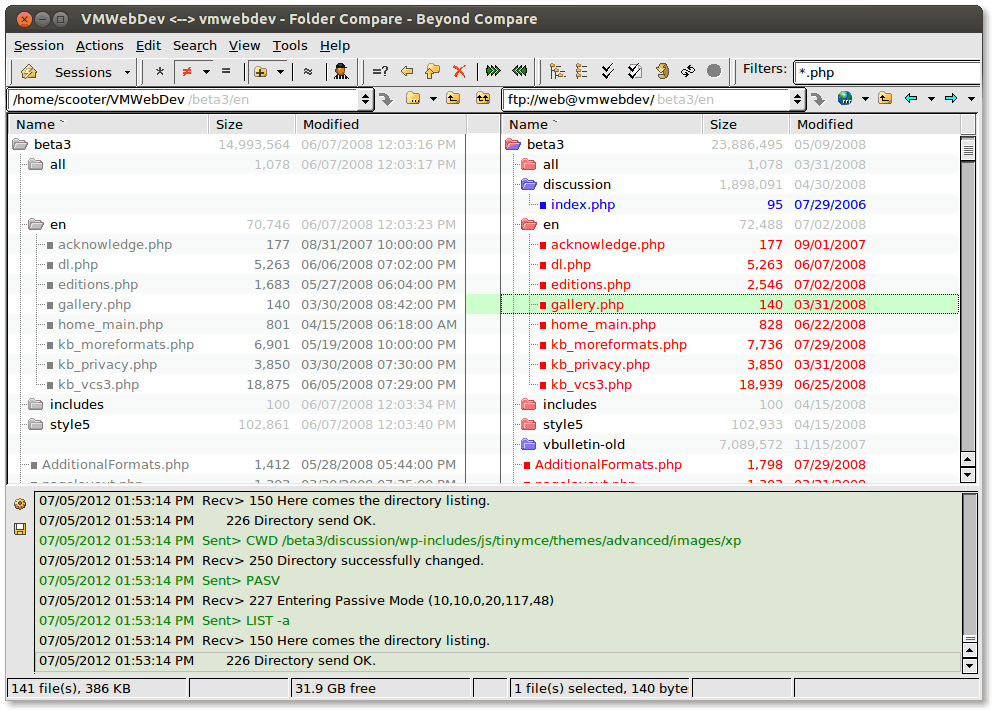Click the Select Files checkmark-with-page icon
The image size is (992, 710).
pyautogui.click(x=635, y=72)
